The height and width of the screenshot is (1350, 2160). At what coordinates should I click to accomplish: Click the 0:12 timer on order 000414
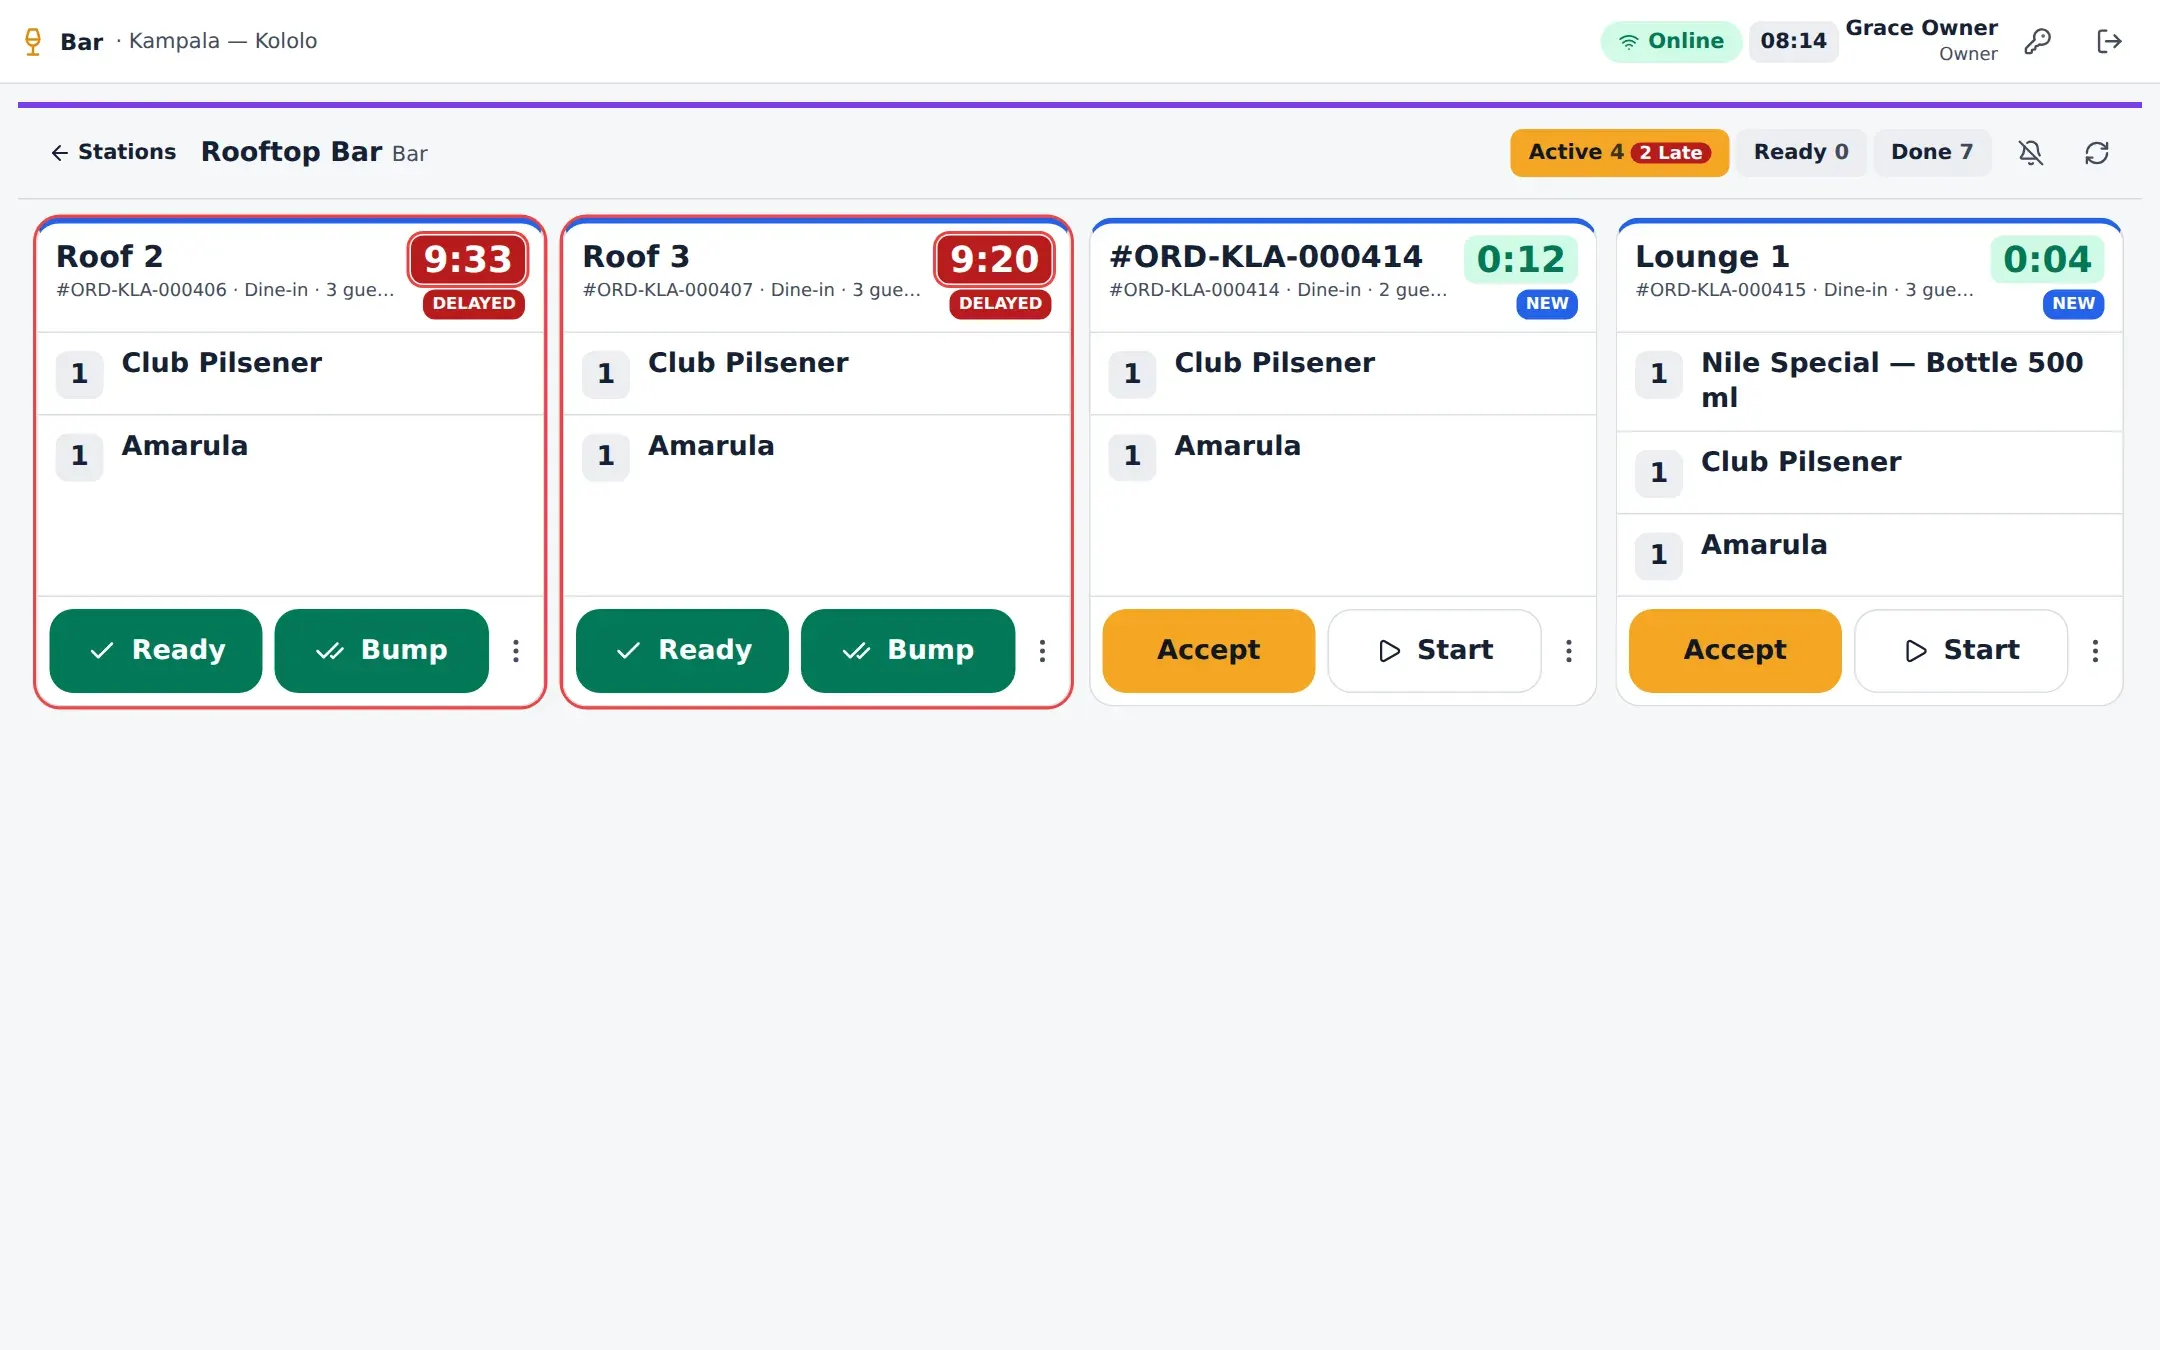pyautogui.click(x=1521, y=260)
